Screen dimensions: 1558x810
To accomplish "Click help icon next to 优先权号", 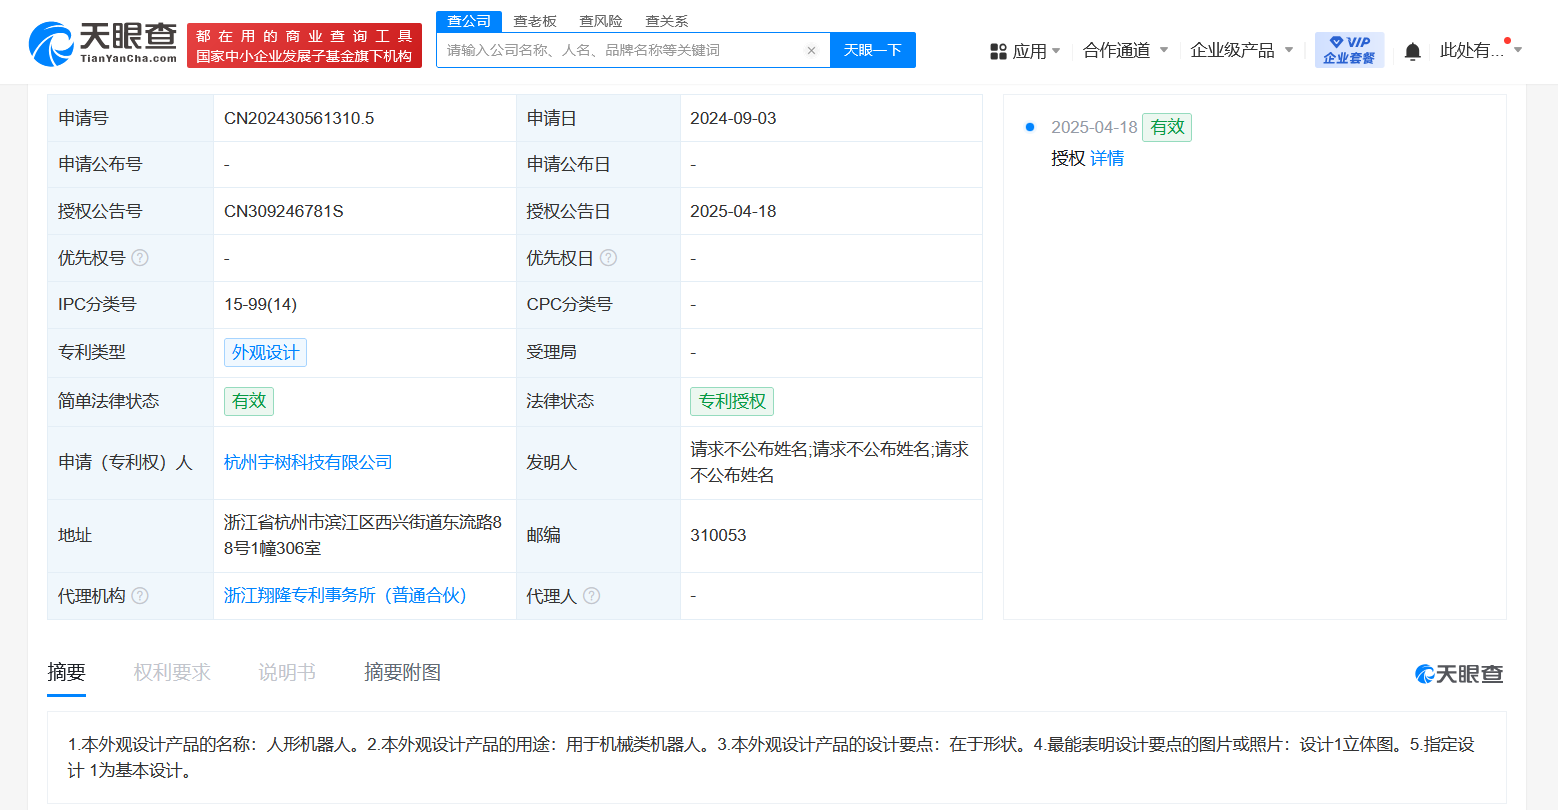I will pos(140,258).
